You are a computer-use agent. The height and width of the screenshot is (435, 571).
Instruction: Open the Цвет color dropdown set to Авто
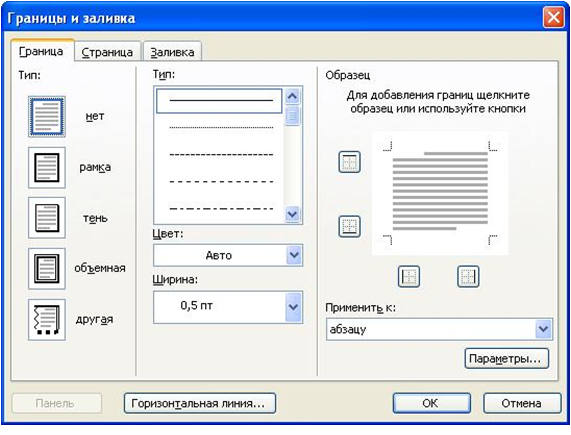point(228,255)
